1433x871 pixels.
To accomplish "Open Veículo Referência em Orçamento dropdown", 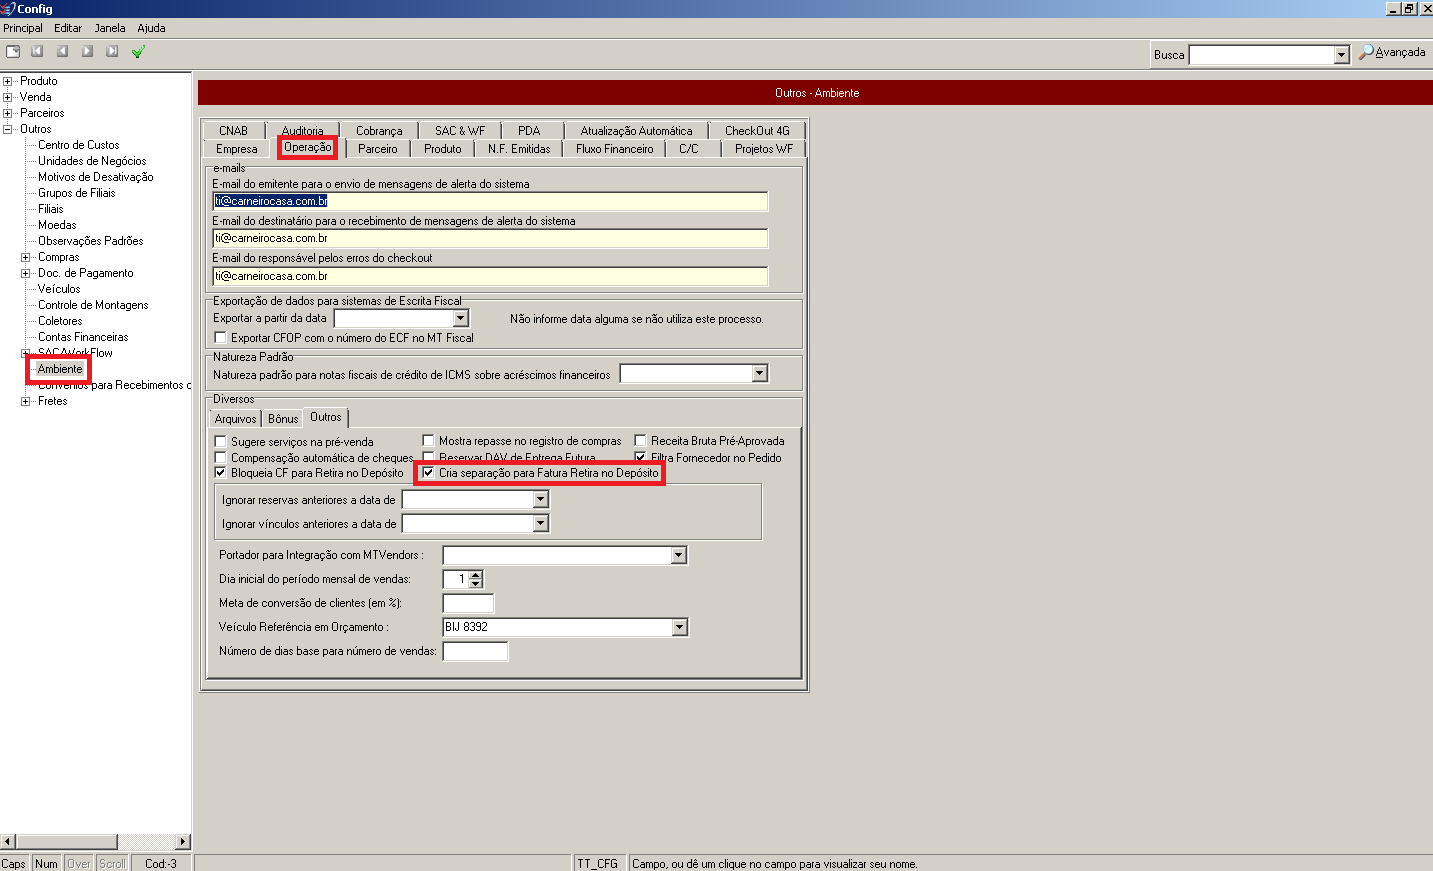I will (679, 627).
